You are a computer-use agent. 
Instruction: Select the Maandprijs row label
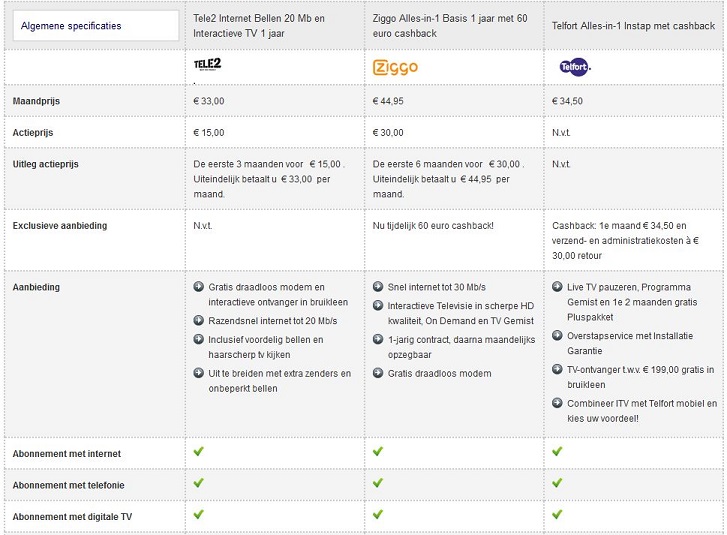36,101
